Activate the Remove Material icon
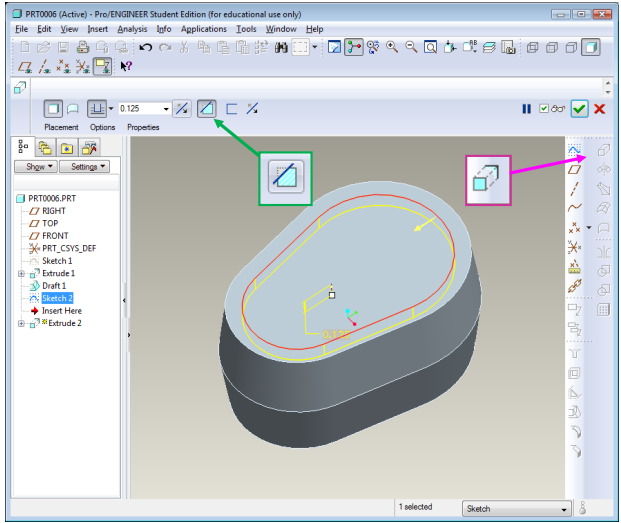This screenshot has width=621, height=523. pyautogui.click(x=206, y=108)
